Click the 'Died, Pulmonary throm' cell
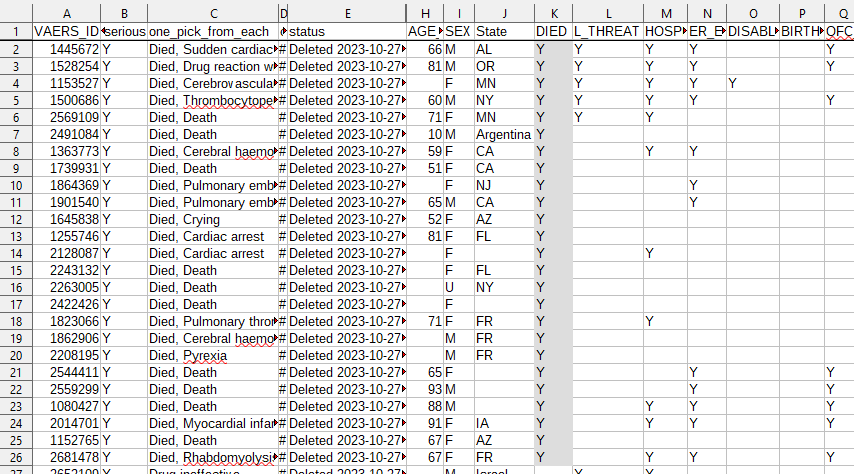 (x=213, y=321)
